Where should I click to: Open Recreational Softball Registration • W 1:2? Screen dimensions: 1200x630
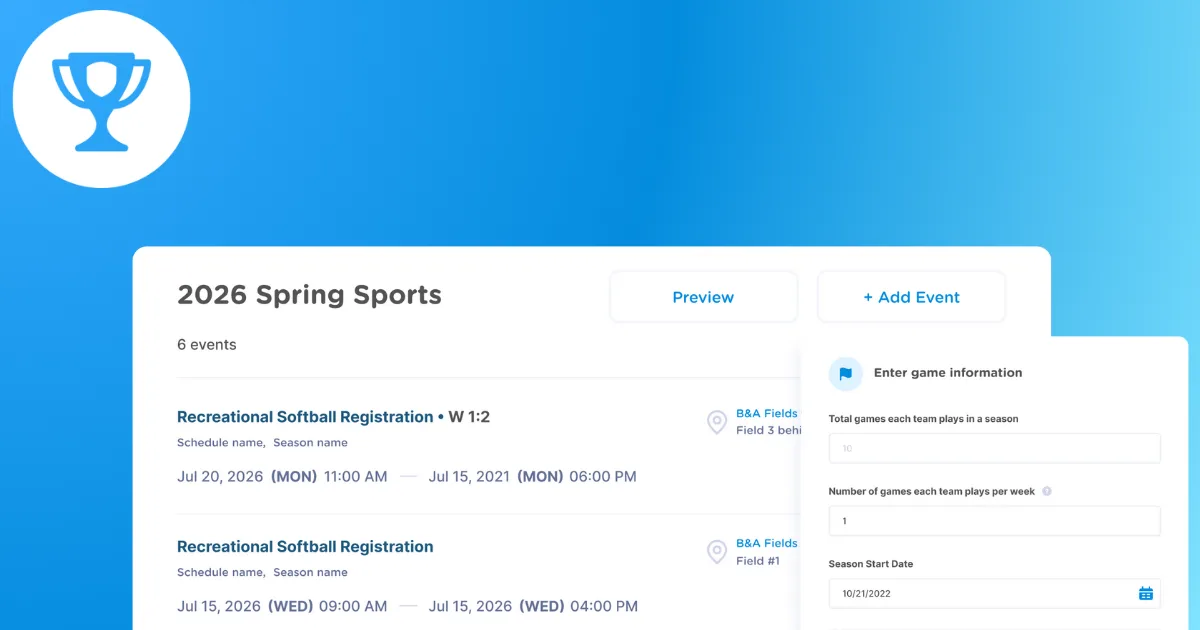point(333,417)
